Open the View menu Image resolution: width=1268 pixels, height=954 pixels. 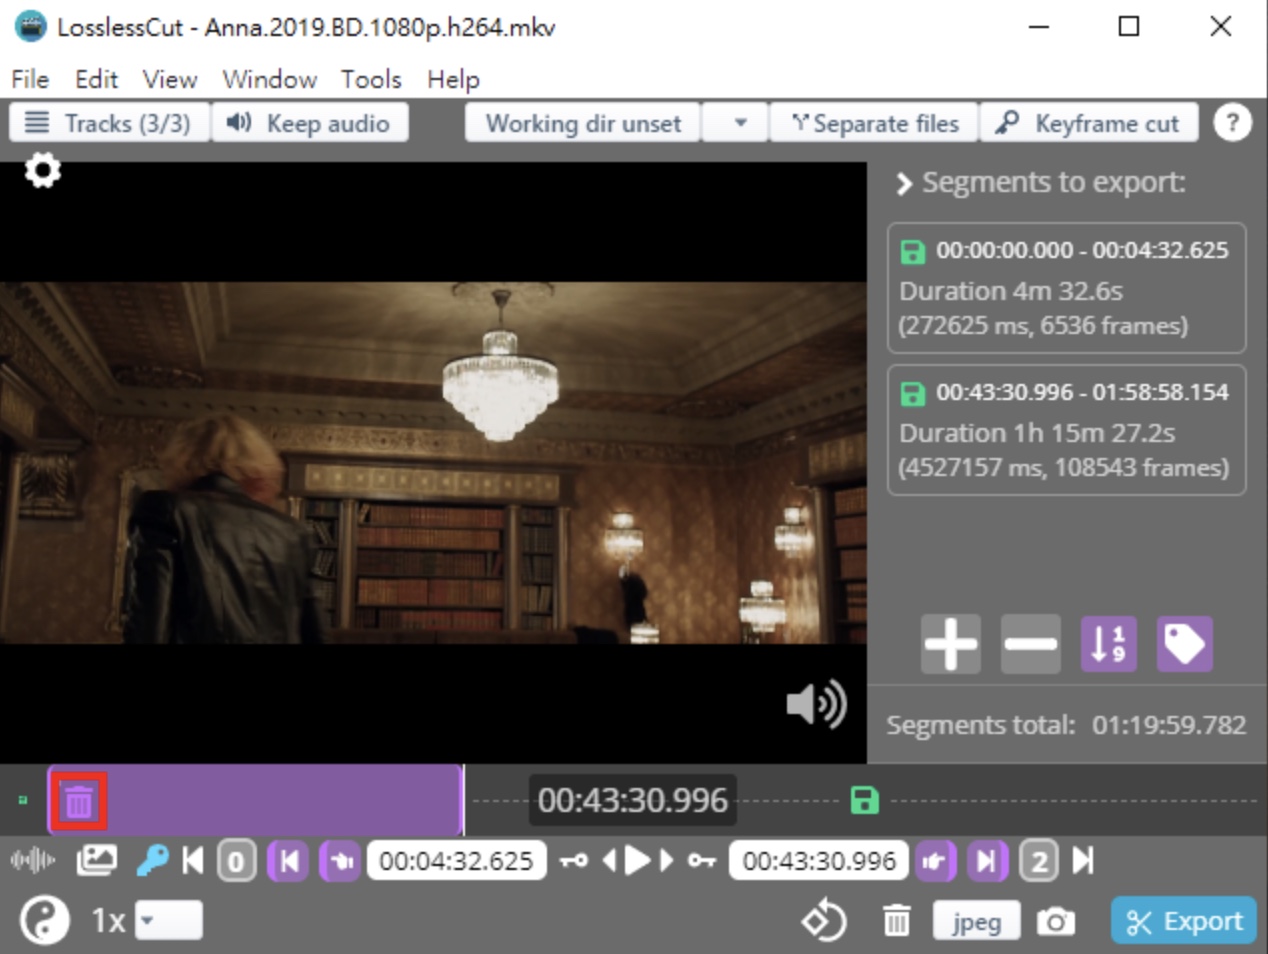point(169,79)
